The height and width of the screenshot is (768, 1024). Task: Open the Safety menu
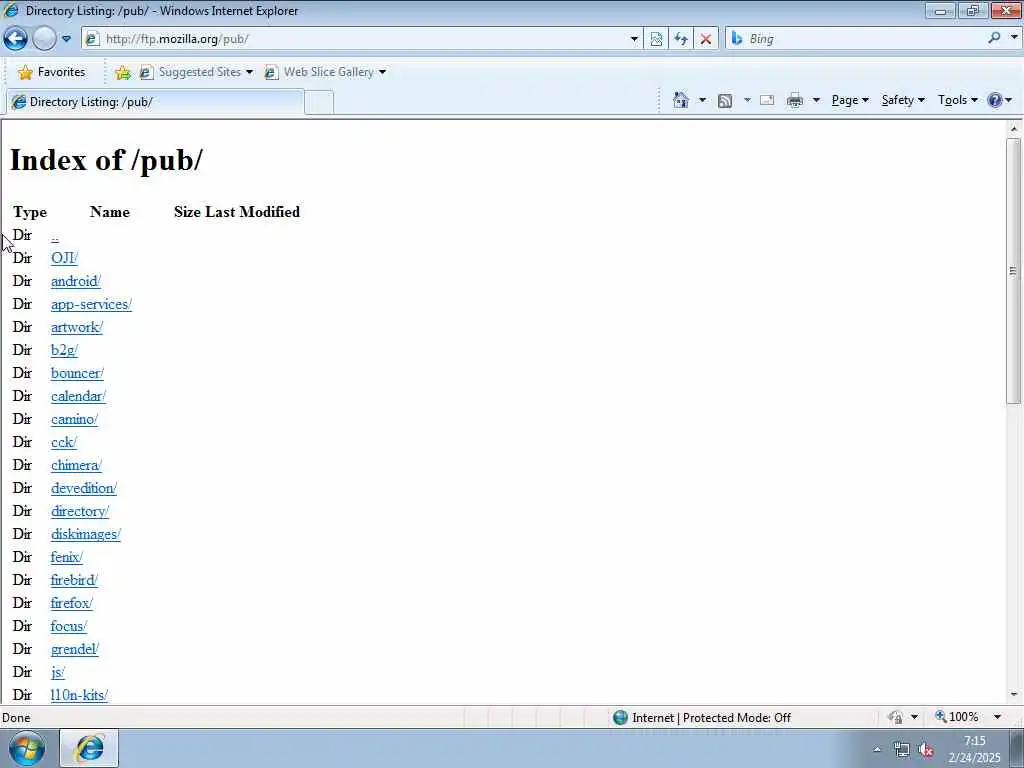tap(903, 100)
